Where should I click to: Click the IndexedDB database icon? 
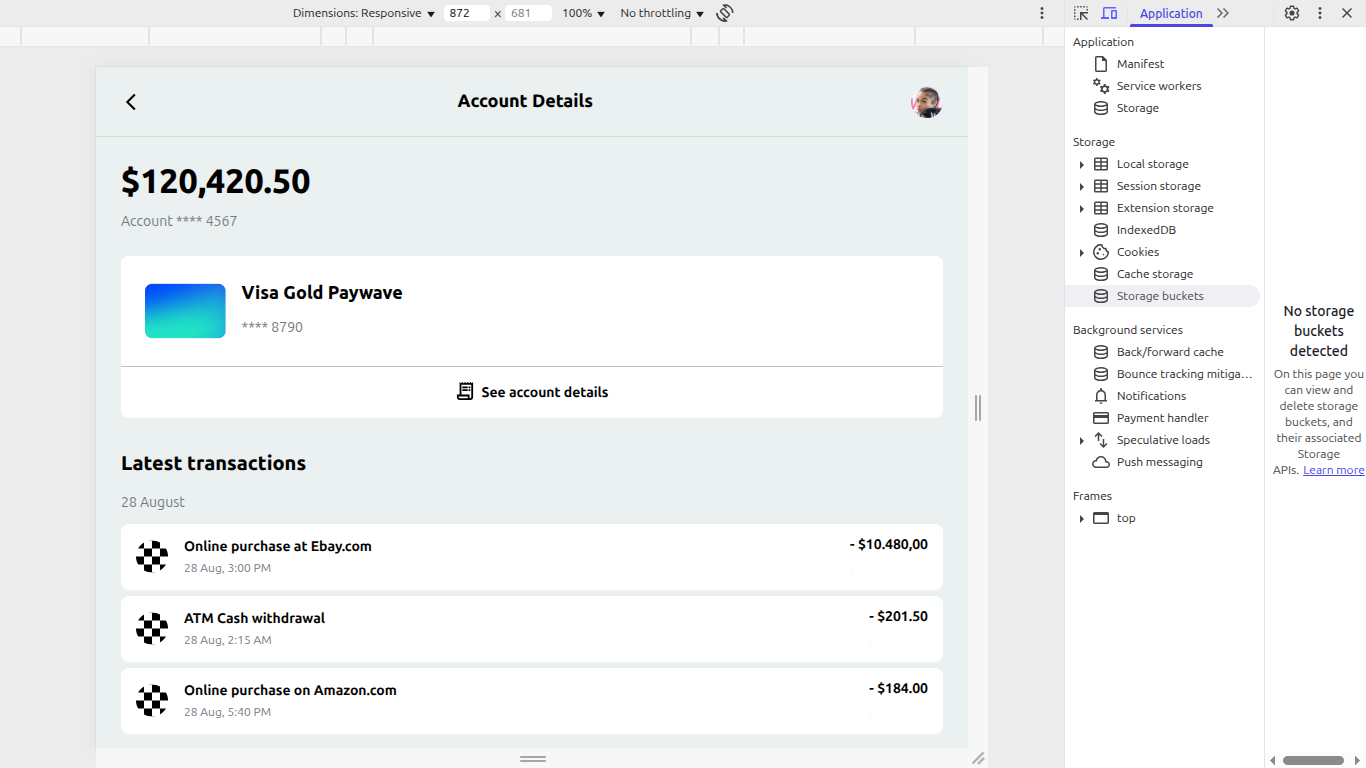pyautogui.click(x=1101, y=230)
